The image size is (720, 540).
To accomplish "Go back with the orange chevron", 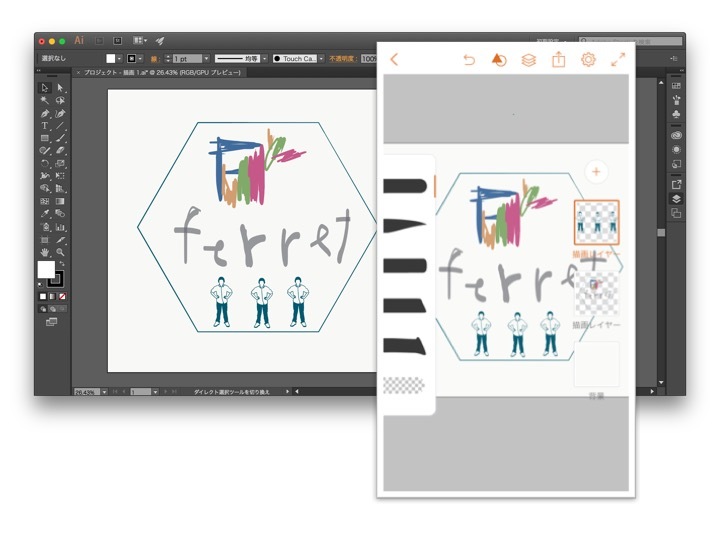I will coord(394,59).
